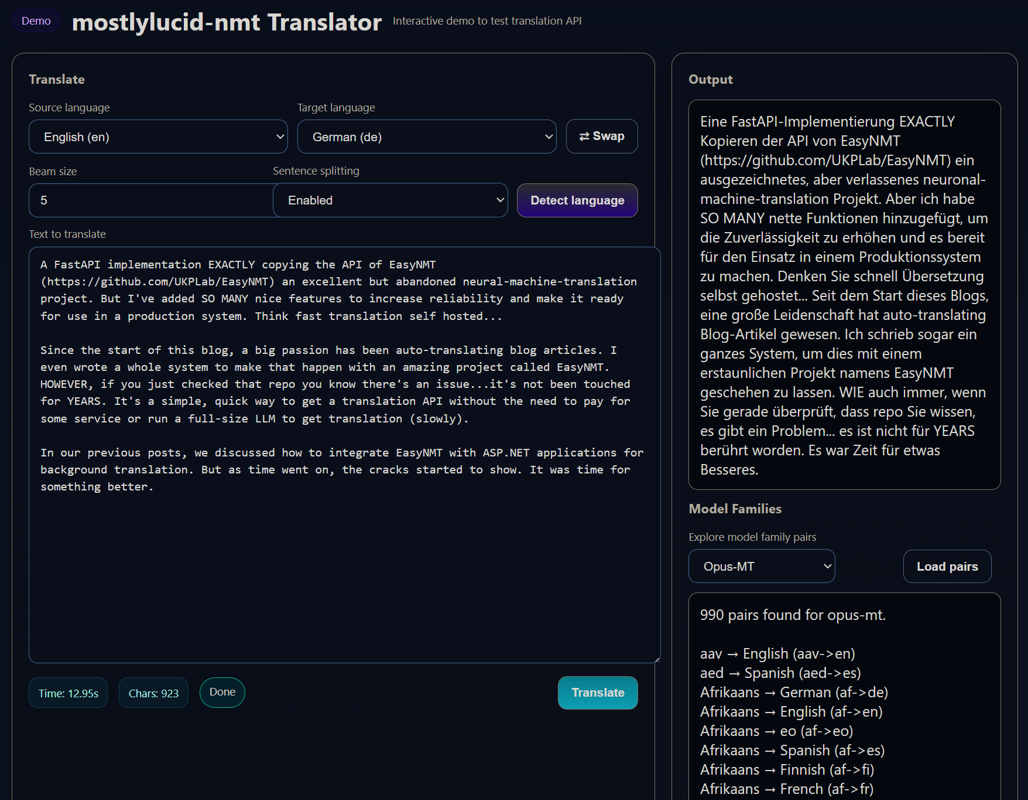
Task: Click the Done status pill
Action: (222, 692)
